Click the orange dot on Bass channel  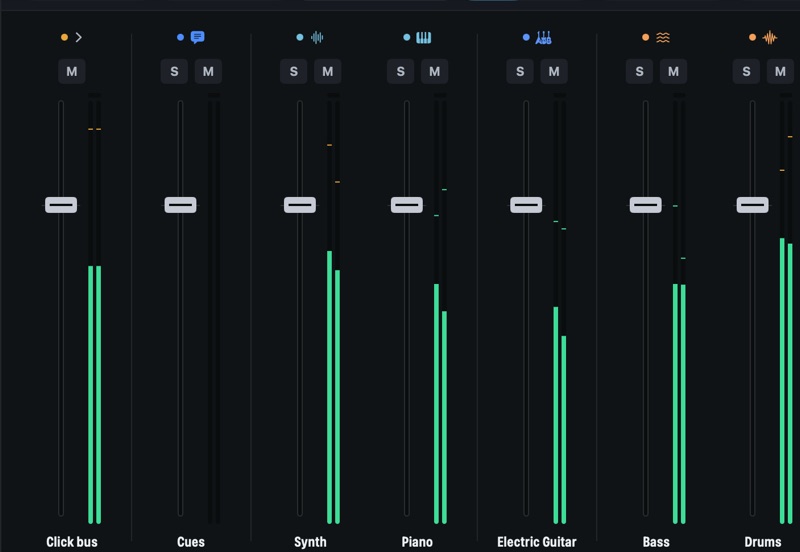(645, 37)
